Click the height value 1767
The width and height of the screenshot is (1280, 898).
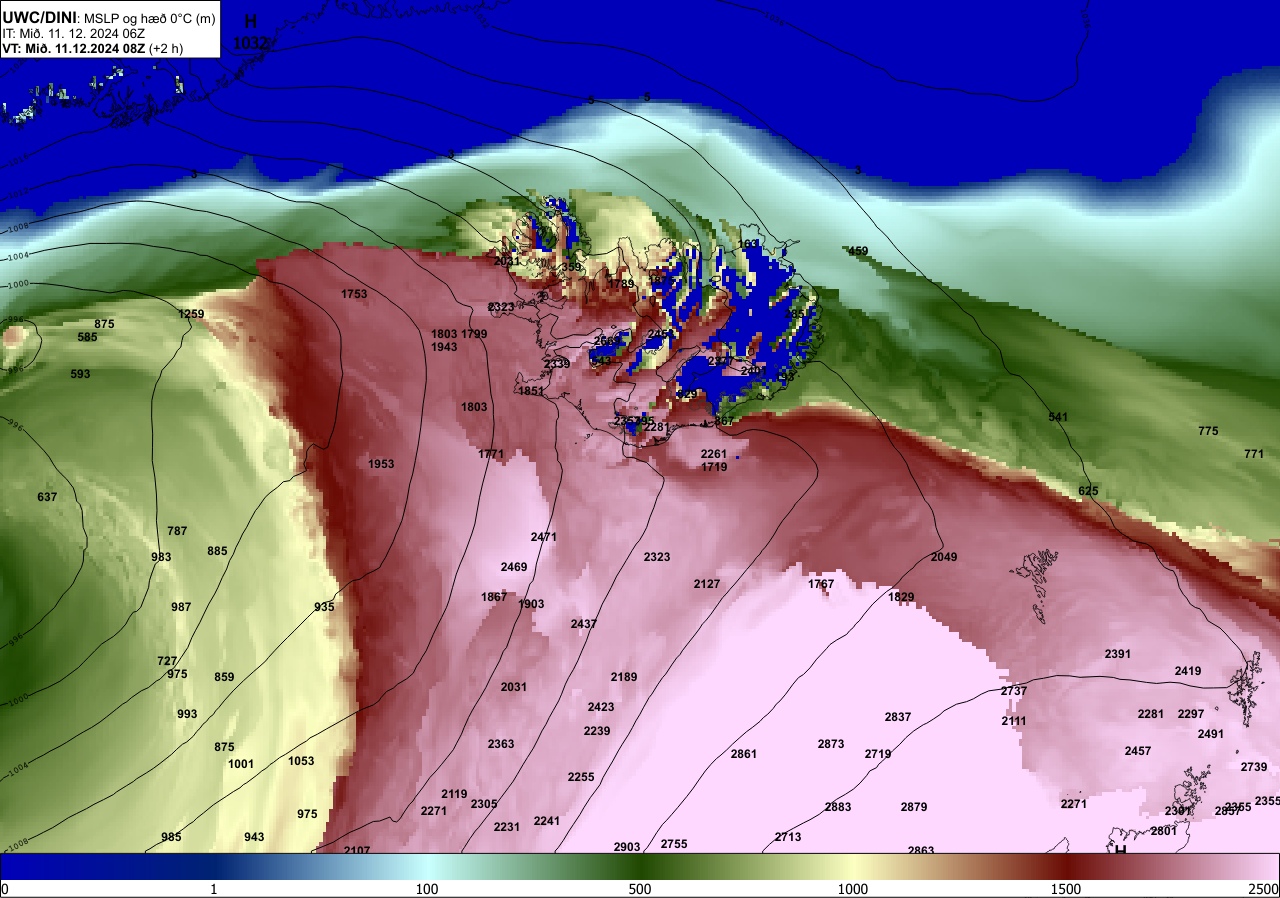point(821,584)
